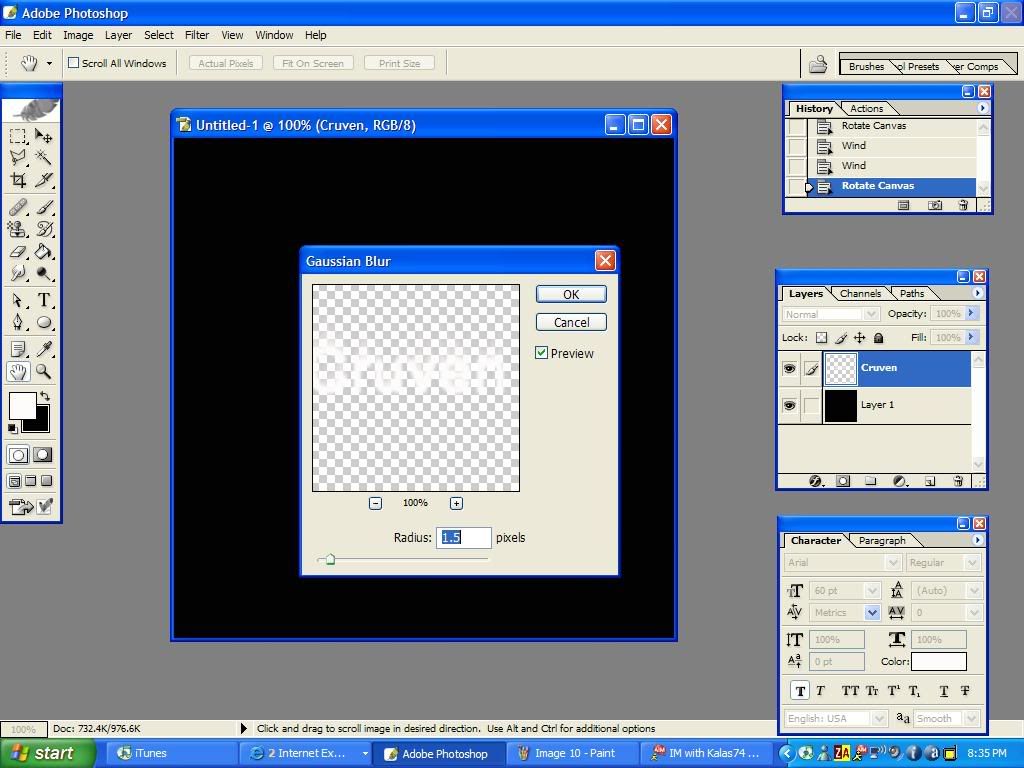Select the Rectangular Marquee tool
1024x768 pixels.
pyautogui.click(x=18, y=136)
